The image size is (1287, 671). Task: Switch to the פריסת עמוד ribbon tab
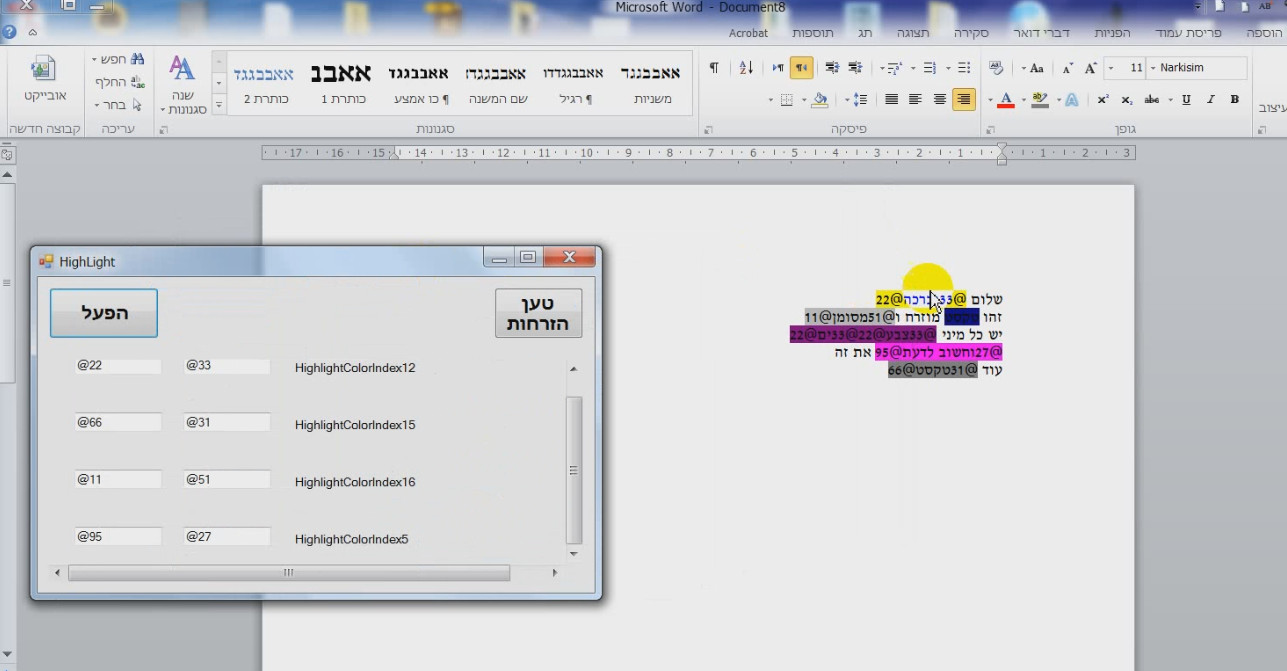pyautogui.click(x=1189, y=33)
